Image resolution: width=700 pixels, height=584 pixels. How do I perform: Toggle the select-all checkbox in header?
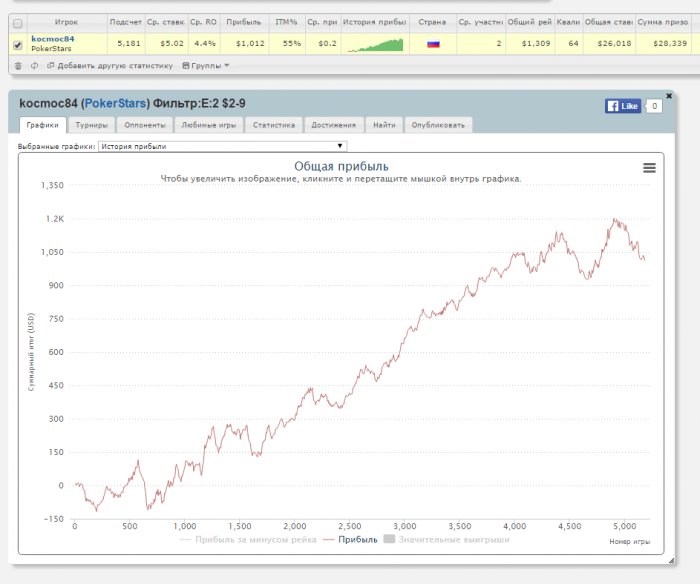pyautogui.click(x=17, y=23)
